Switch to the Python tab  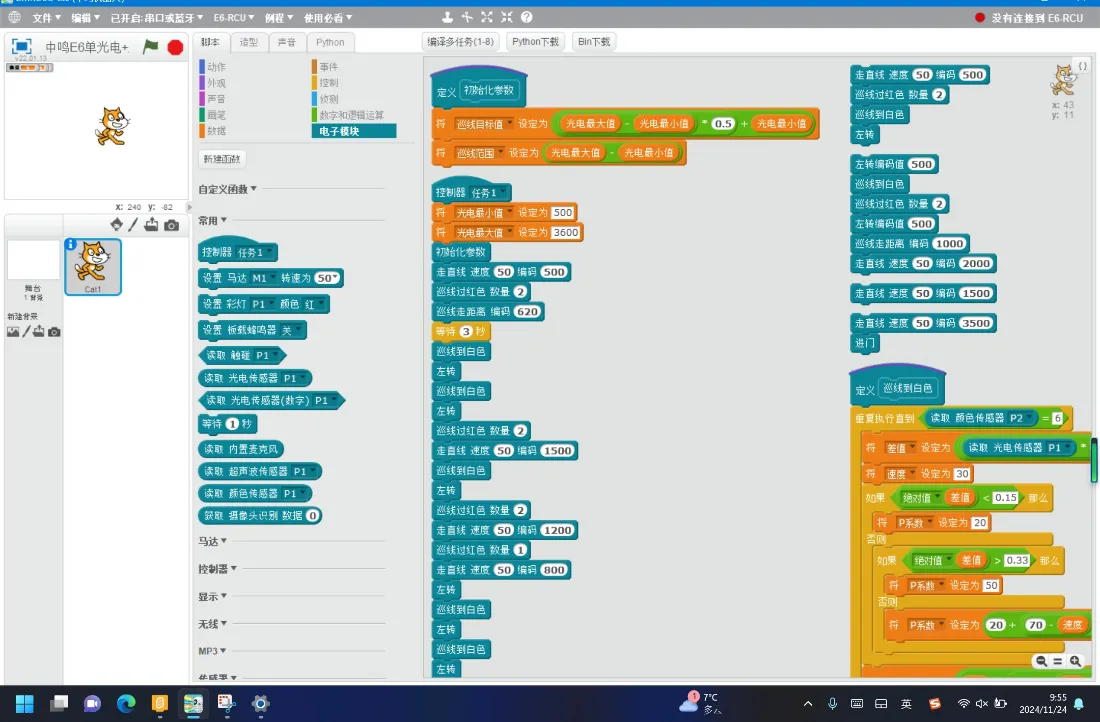point(330,42)
